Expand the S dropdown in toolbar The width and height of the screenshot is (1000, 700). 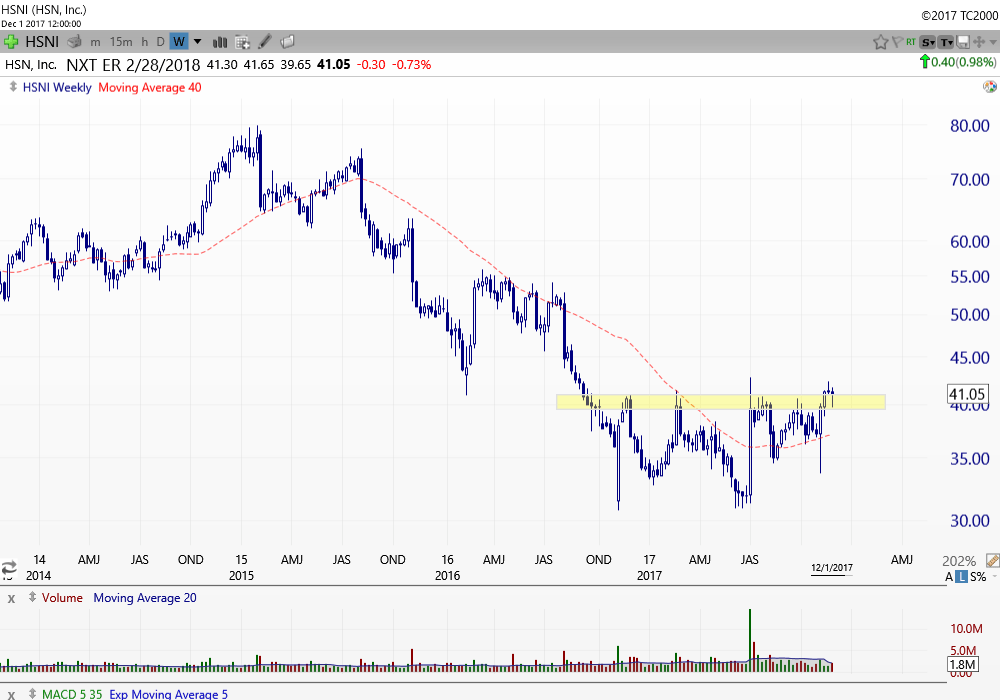[927, 41]
